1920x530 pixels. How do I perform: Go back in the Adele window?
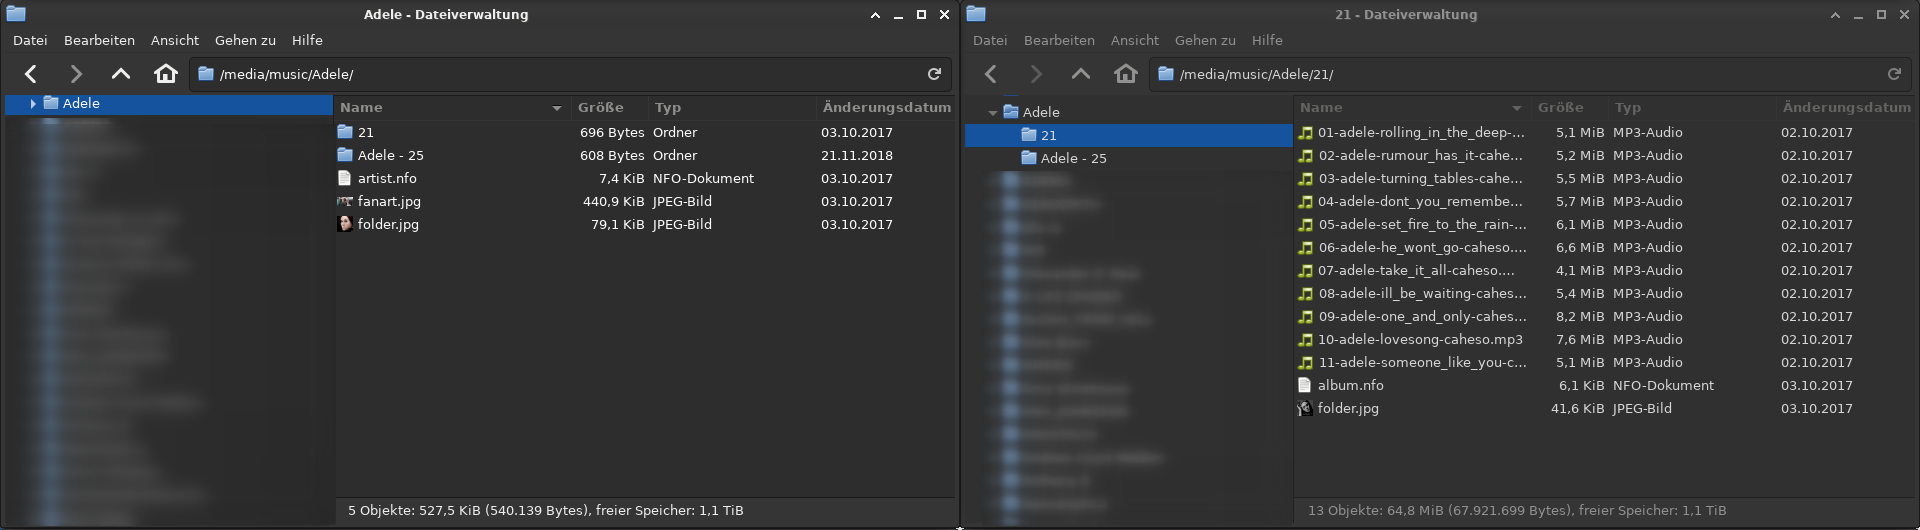pyautogui.click(x=31, y=74)
